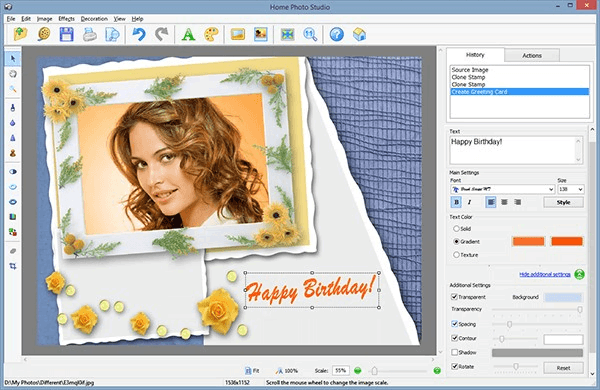Screen dimensions: 600x390
Task: Toggle Bold text formatting
Action: (456, 202)
